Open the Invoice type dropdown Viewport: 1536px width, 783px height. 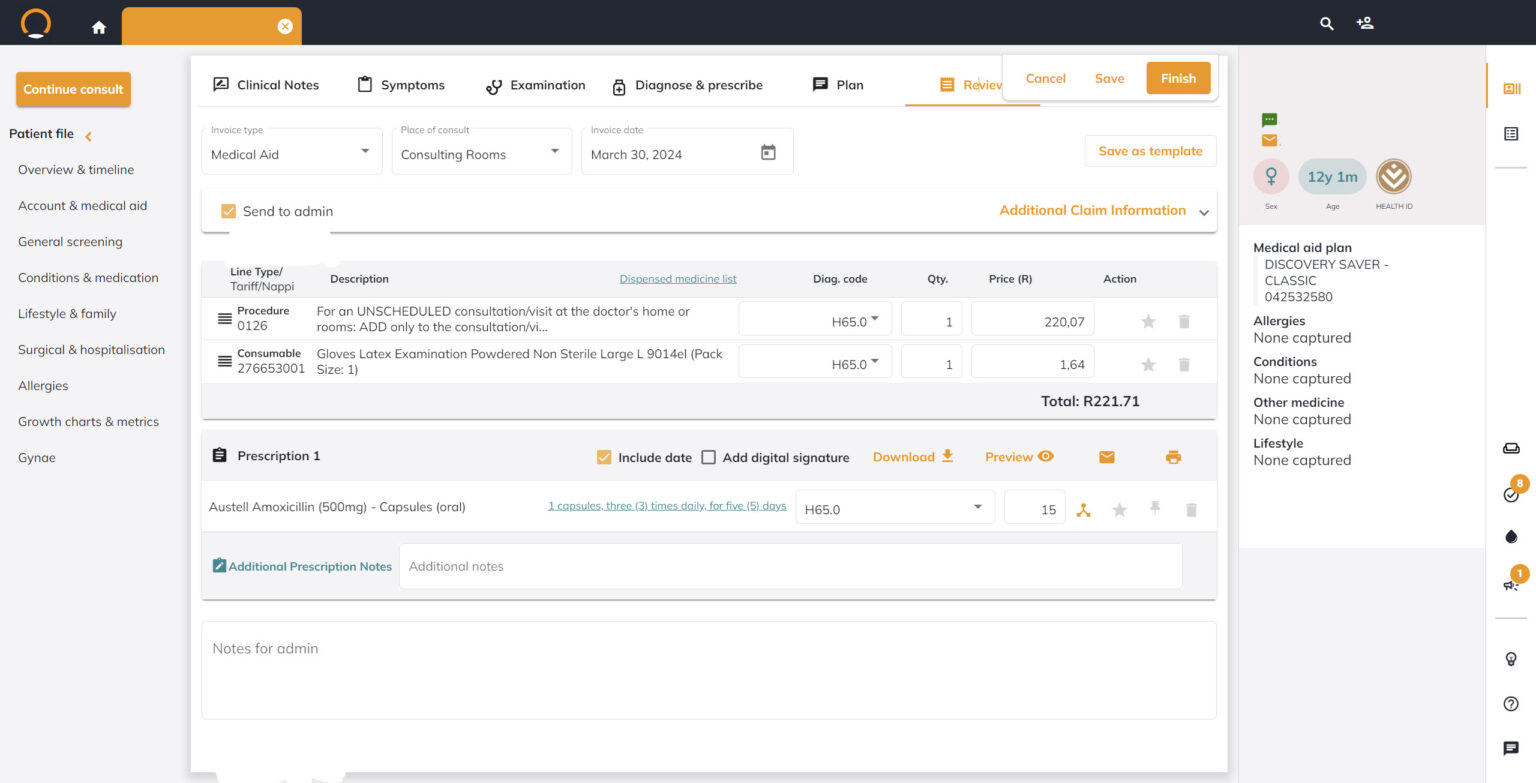pyautogui.click(x=366, y=150)
